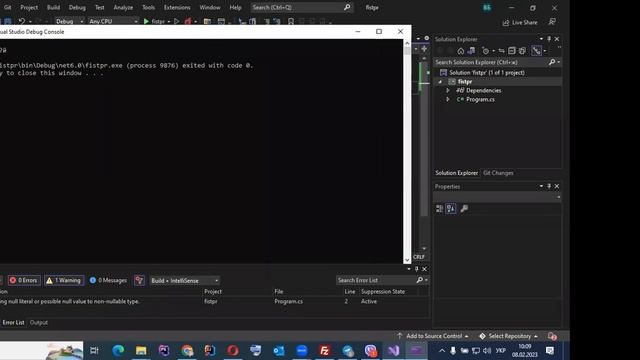
Task: Open the Tools menu
Action: tap(149, 7)
